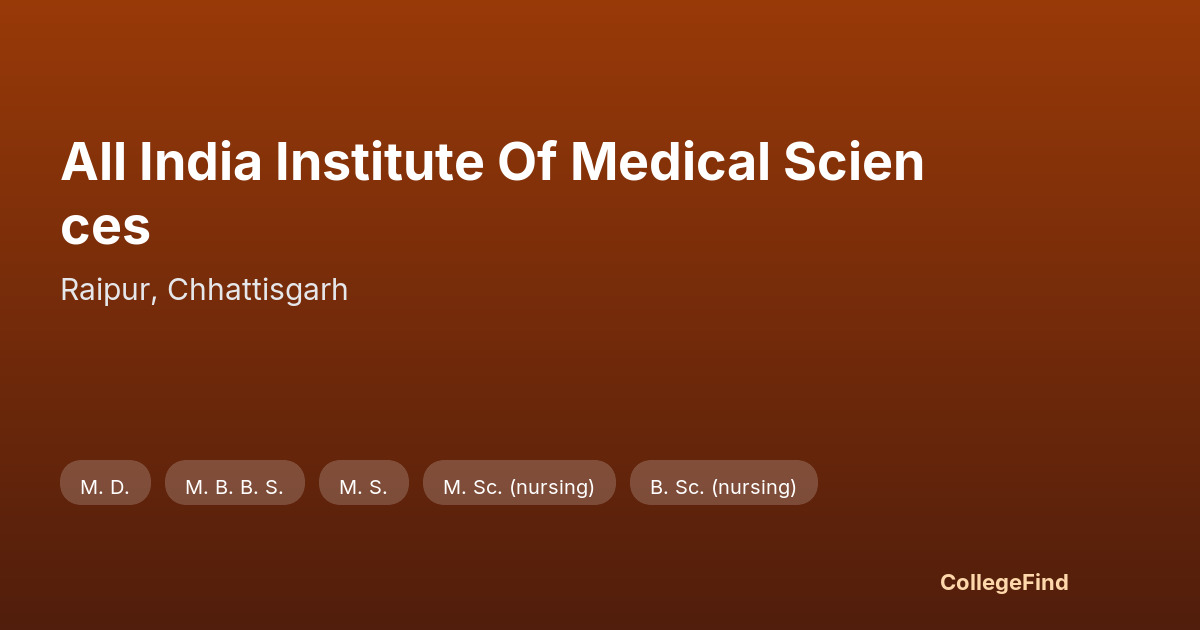Pick the B. Sc. (nursing) pill
Viewport: 1200px width, 630px height.
point(723,483)
